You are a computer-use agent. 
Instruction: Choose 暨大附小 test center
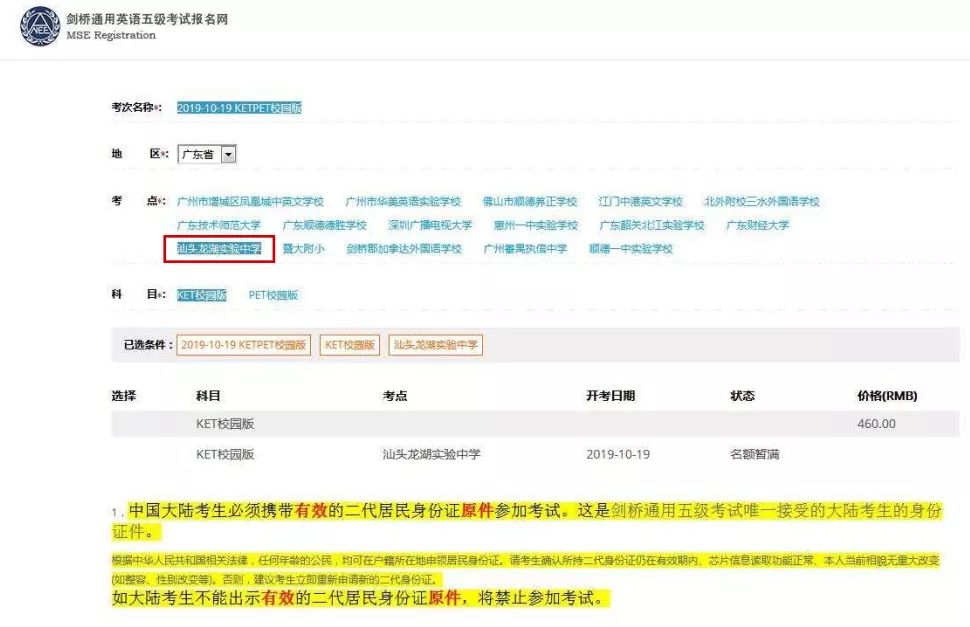(x=303, y=249)
